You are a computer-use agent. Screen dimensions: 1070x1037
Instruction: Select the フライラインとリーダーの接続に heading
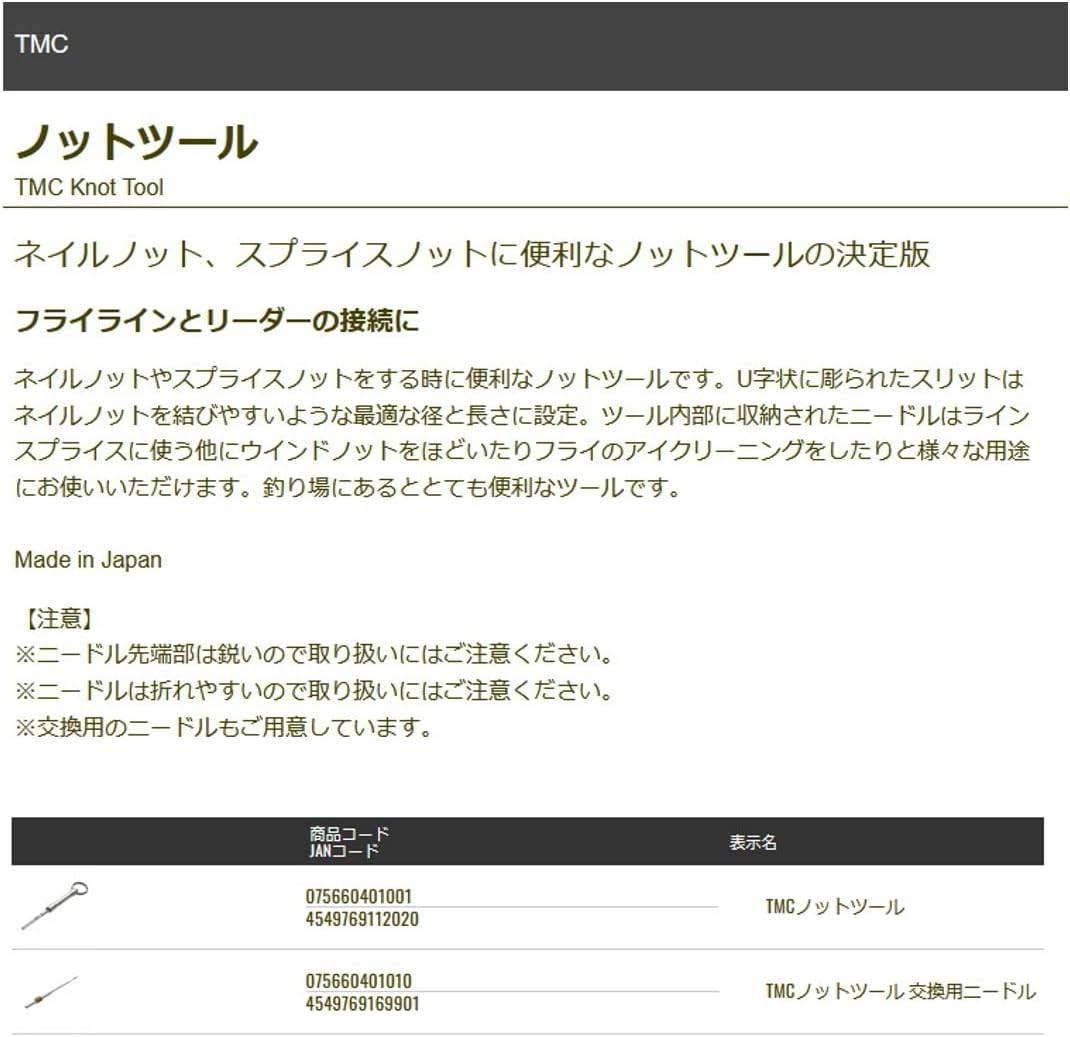point(217,321)
